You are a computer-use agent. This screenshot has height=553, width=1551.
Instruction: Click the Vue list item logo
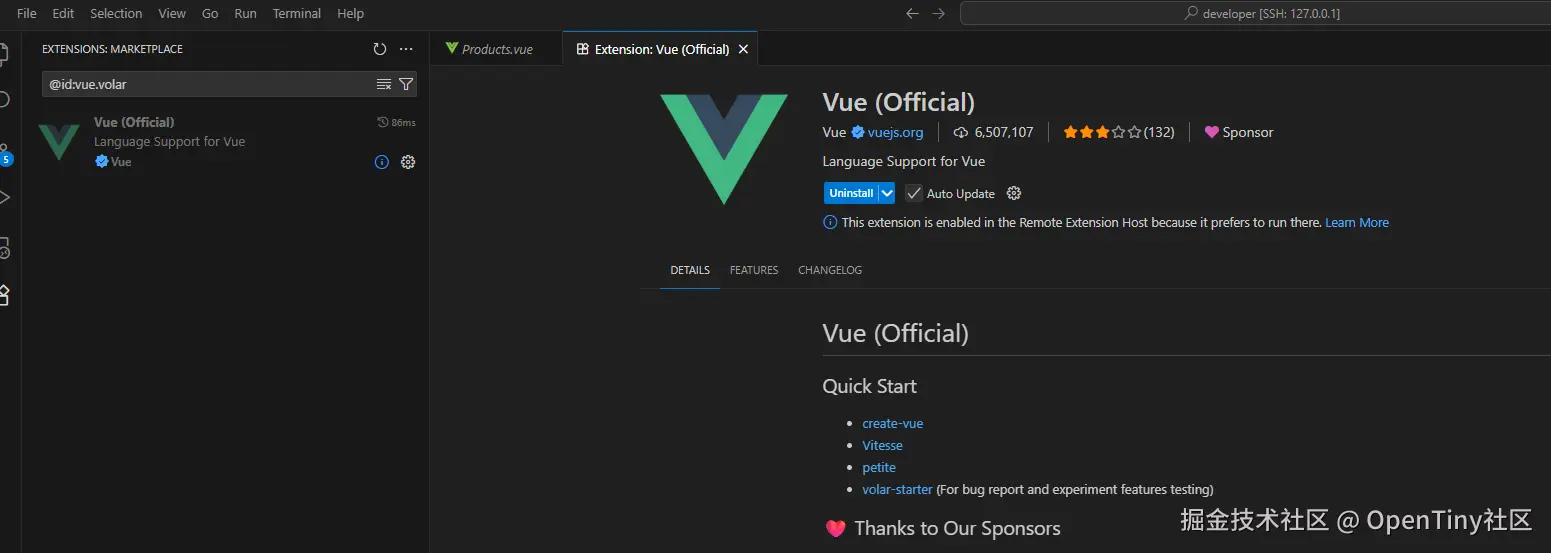[59, 142]
